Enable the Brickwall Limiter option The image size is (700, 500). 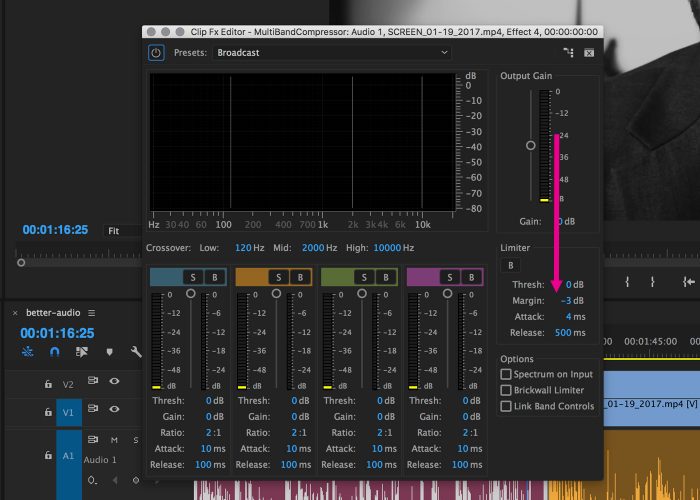tap(506, 390)
